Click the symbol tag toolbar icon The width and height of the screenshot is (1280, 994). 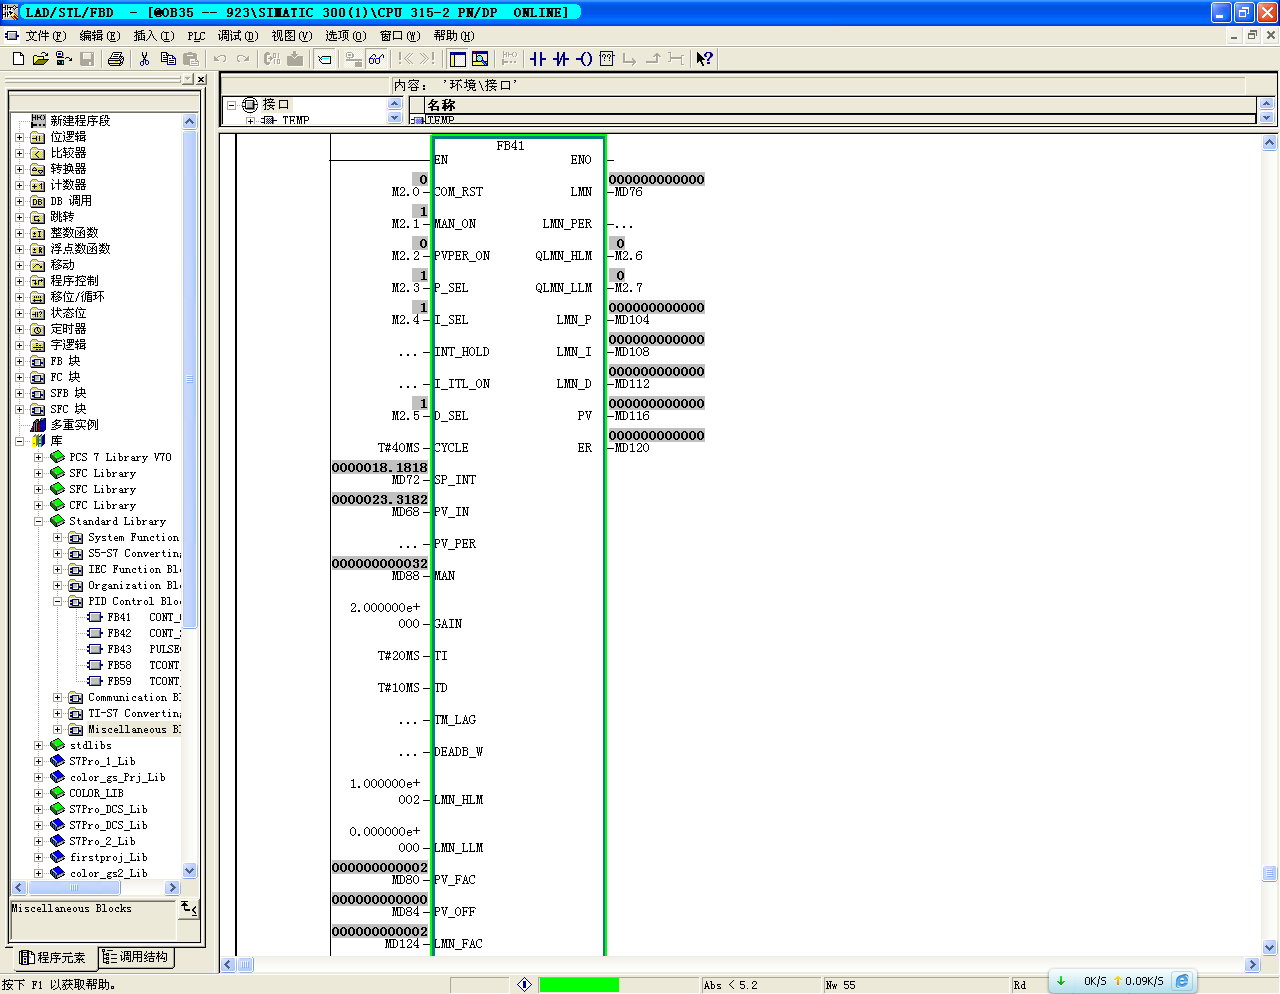324,59
